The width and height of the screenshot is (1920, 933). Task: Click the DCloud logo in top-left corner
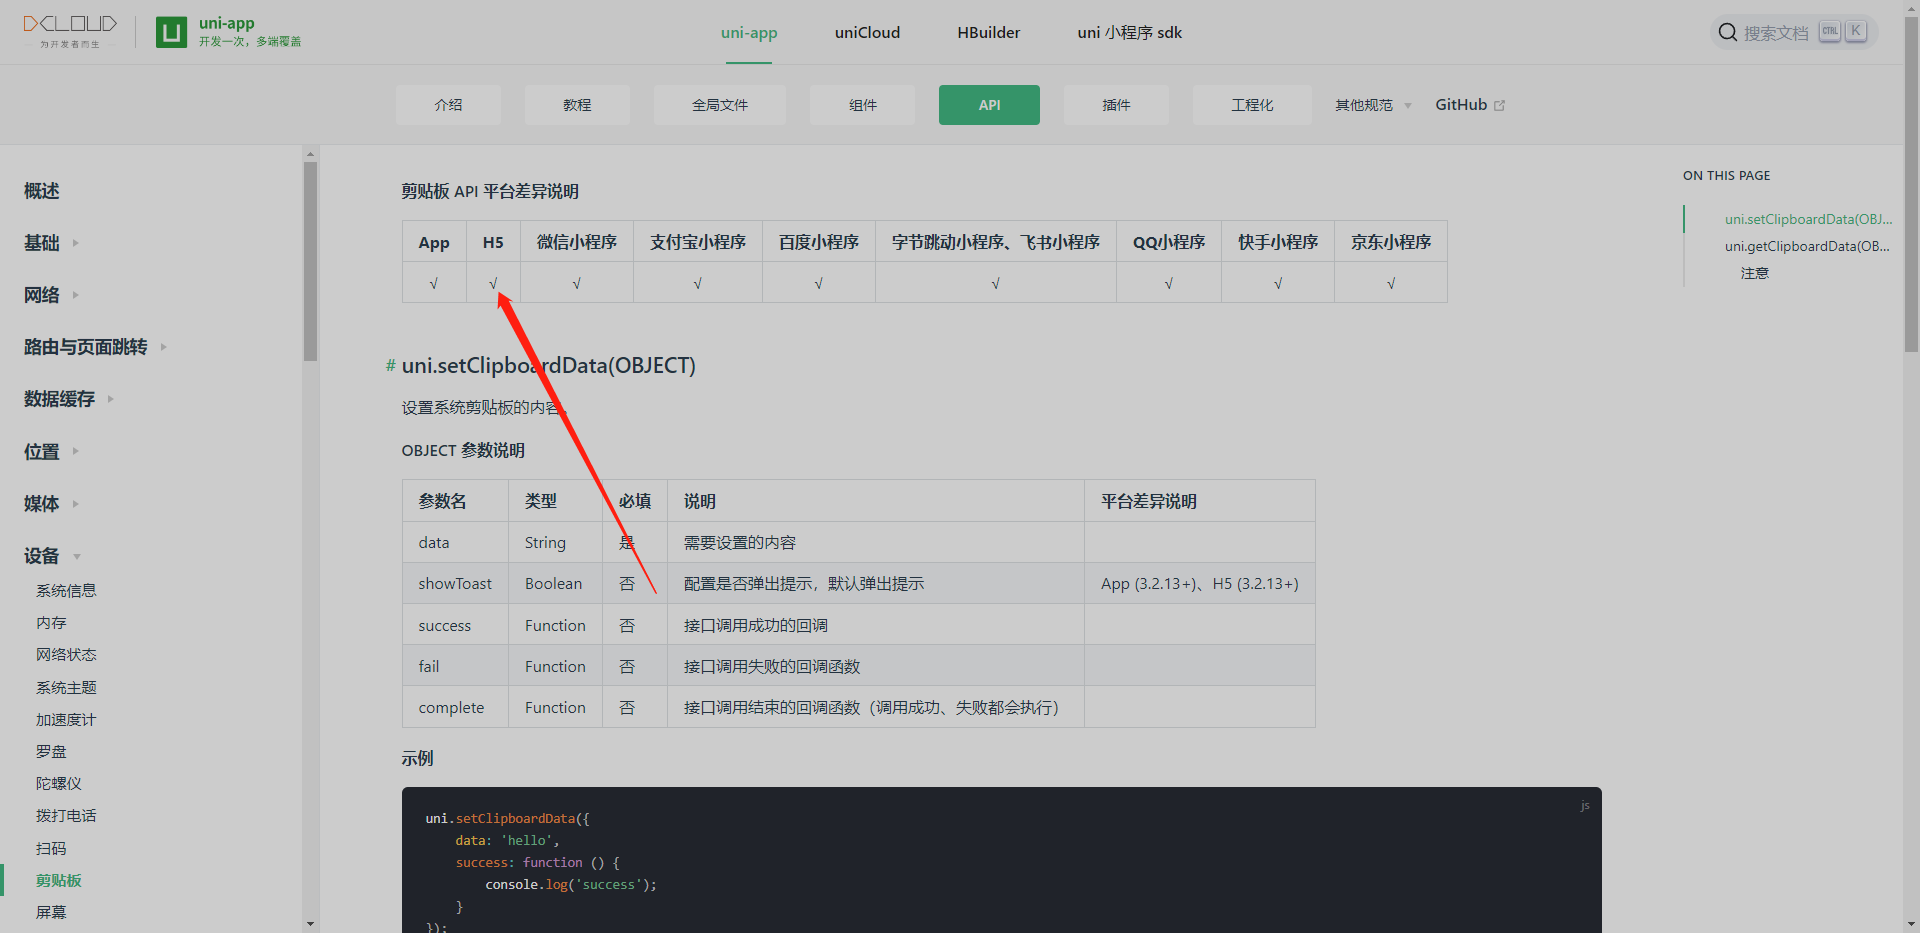69,28
